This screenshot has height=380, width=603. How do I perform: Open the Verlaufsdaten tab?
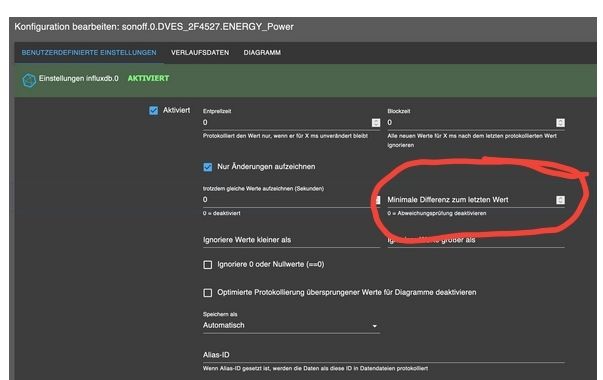point(200,53)
